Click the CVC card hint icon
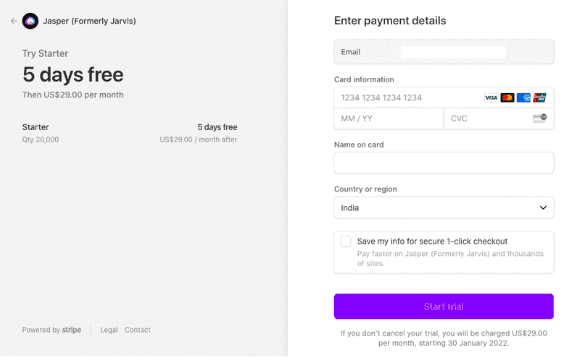This screenshot has height=362, width=587. [540, 118]
